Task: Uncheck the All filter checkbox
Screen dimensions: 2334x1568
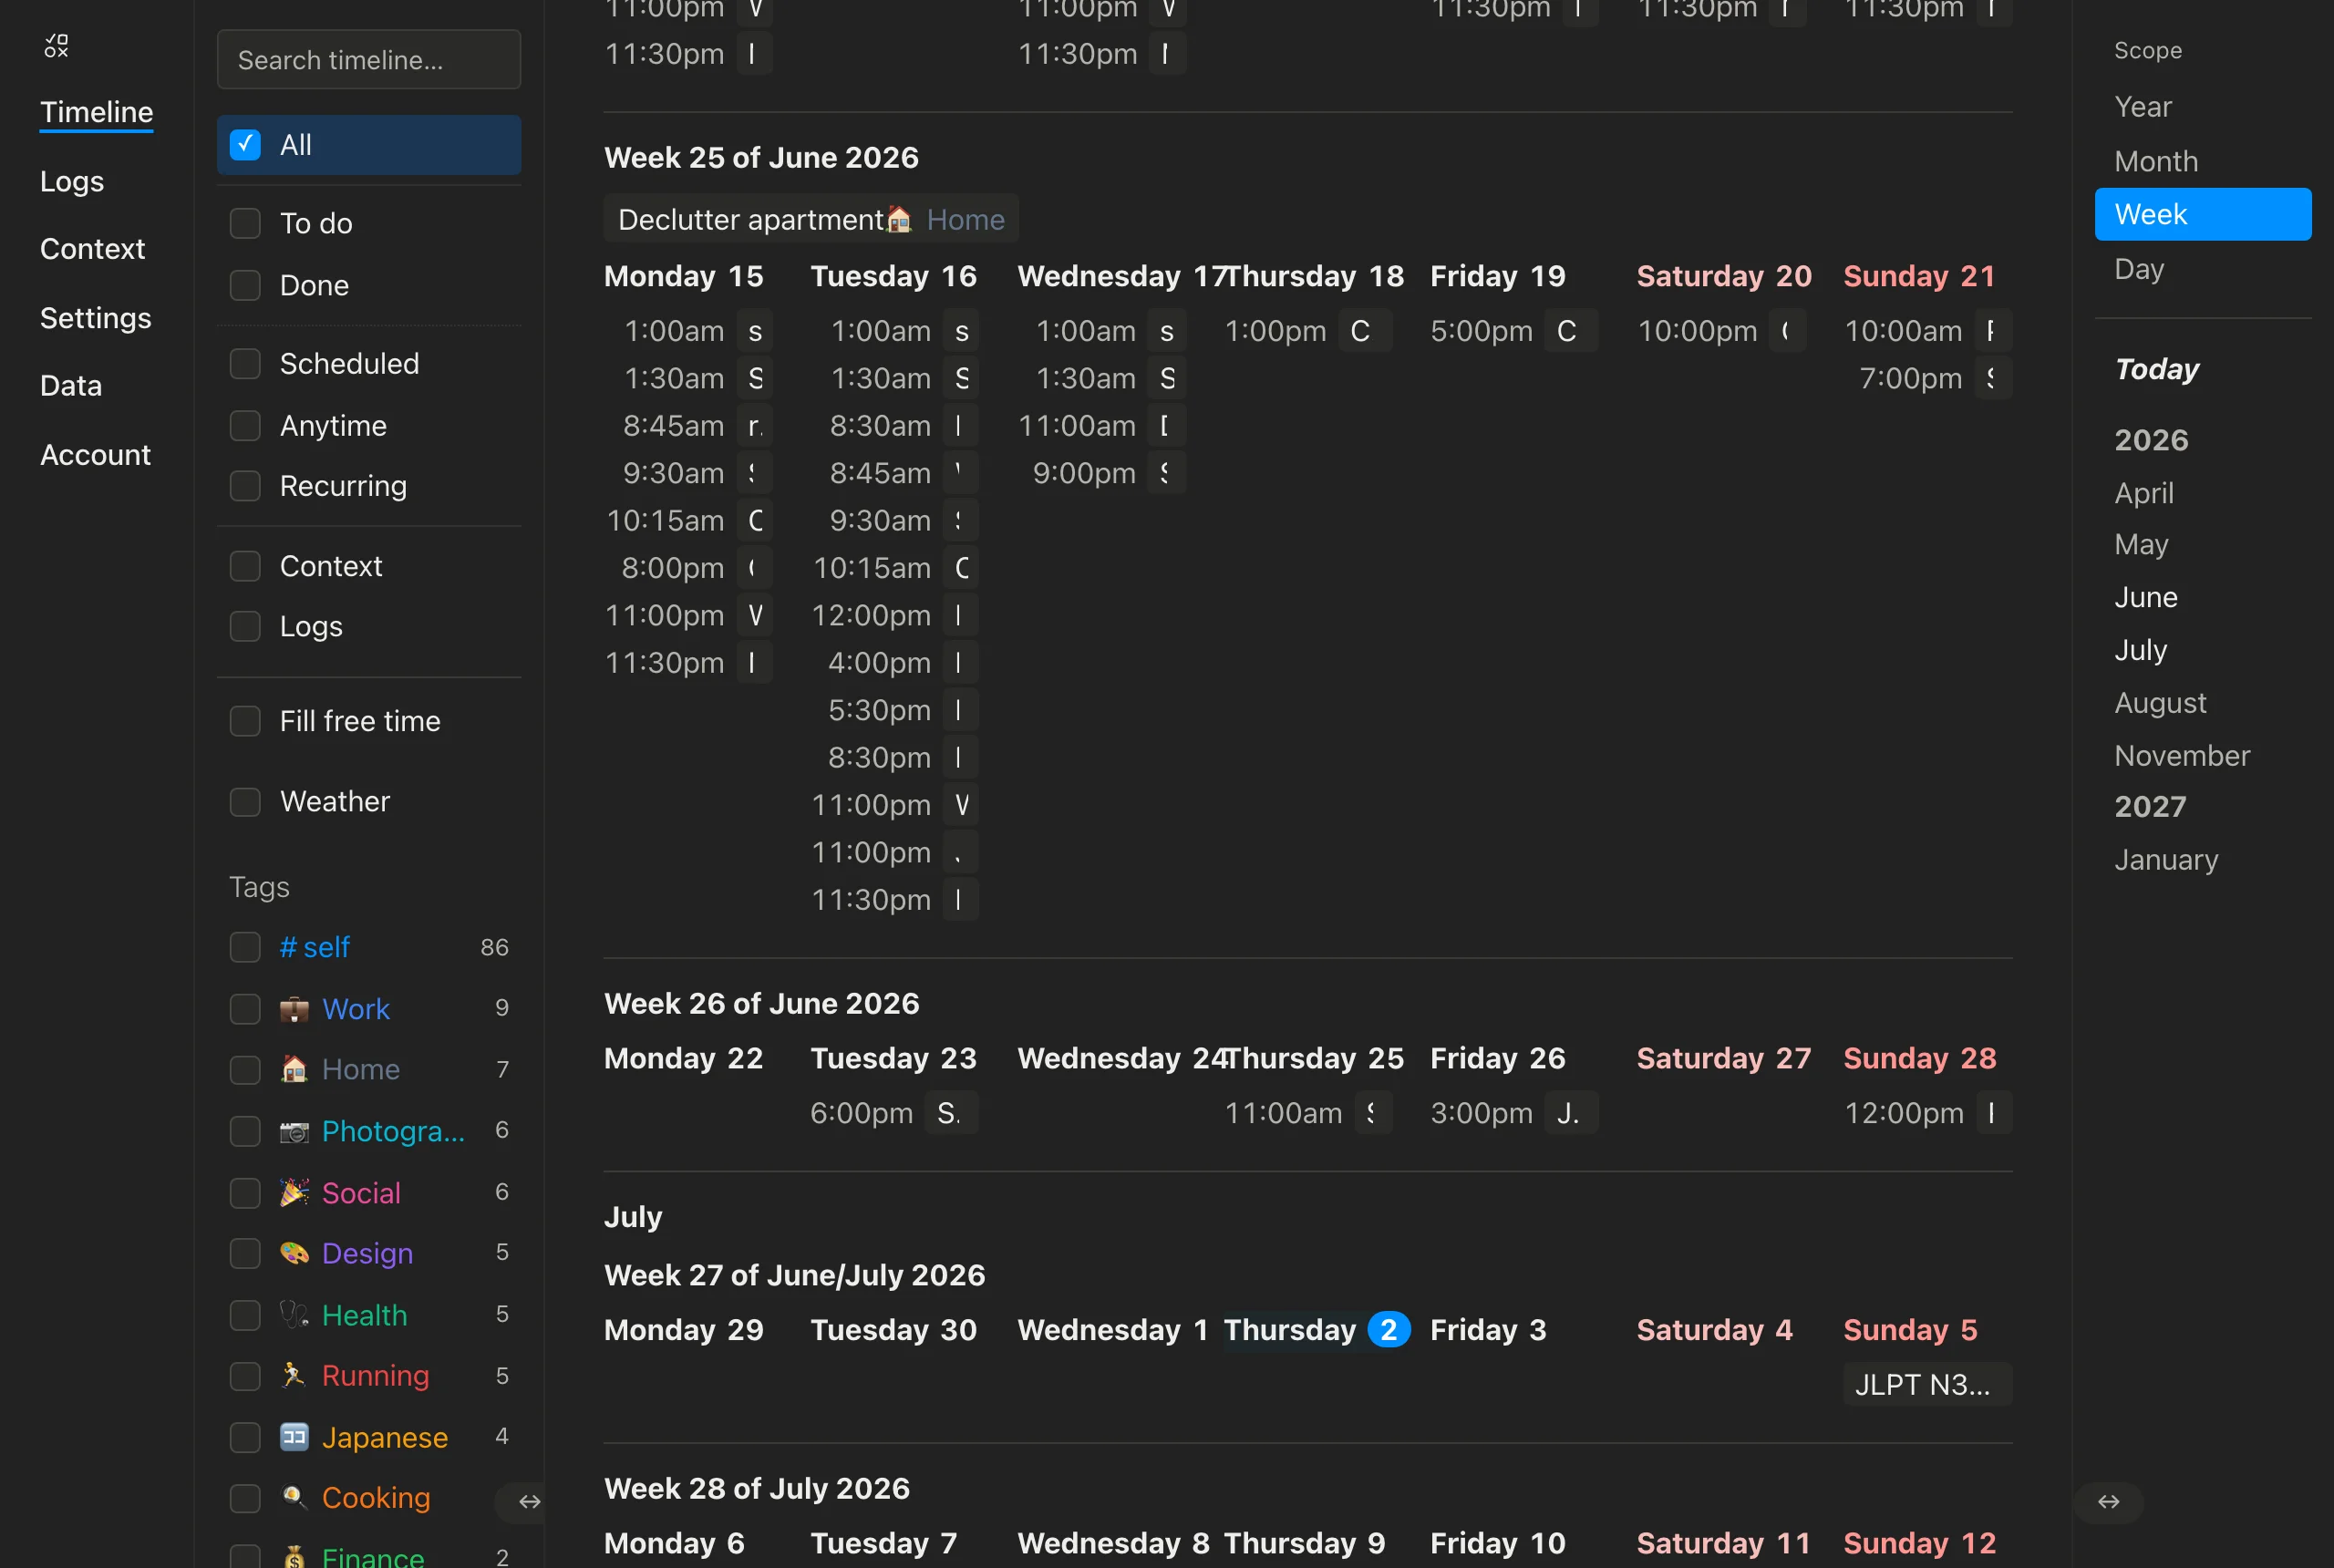Action: (245, 145)
